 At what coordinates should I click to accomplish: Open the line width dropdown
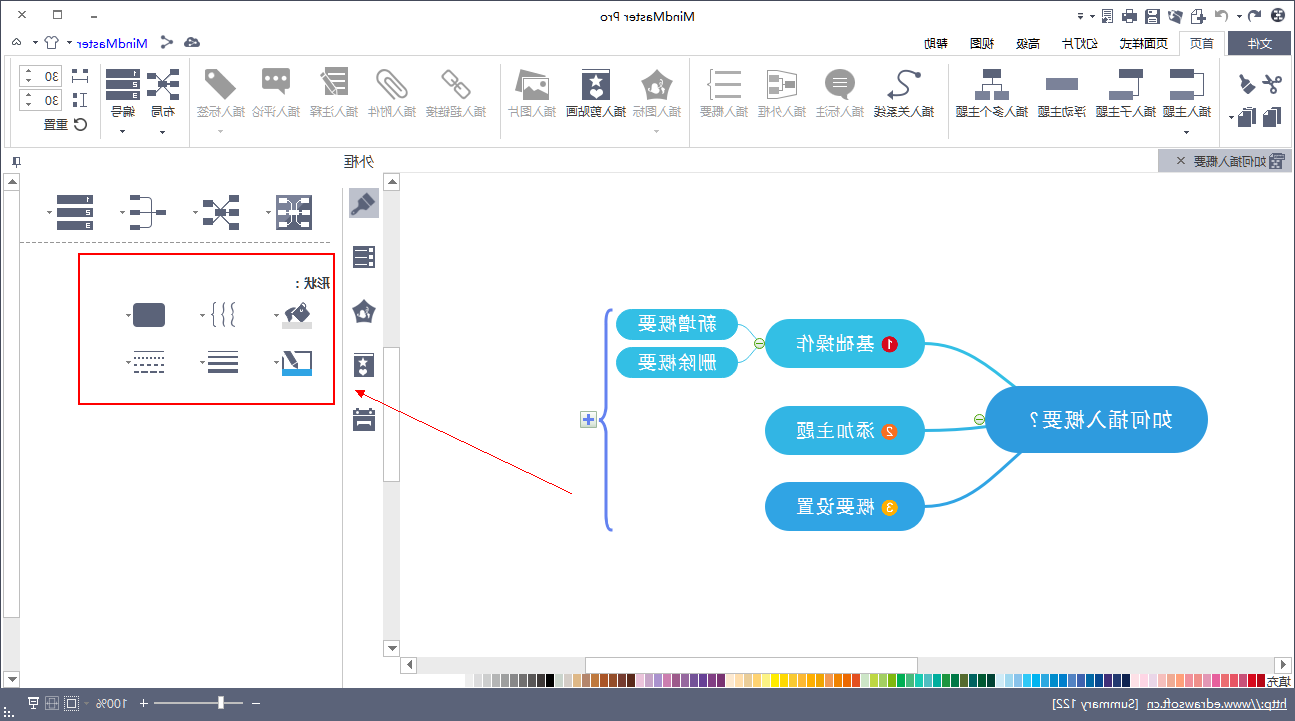click(221, 363)
